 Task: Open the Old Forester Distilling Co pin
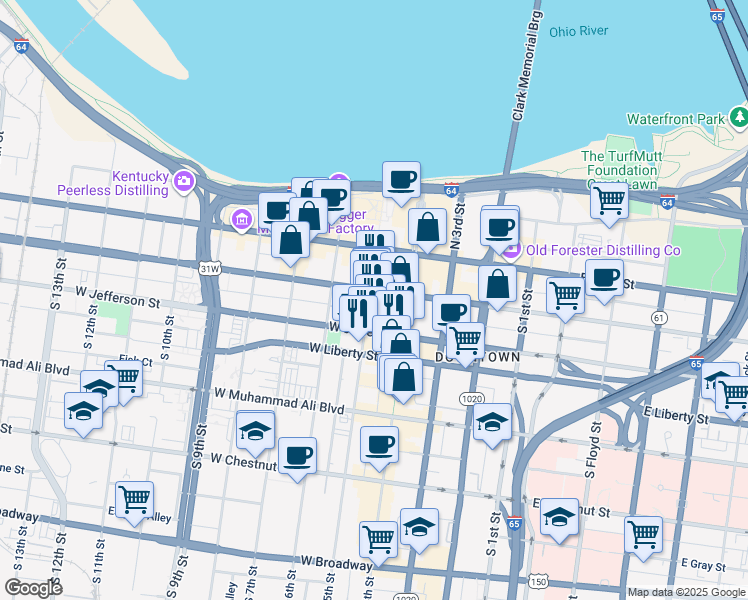coord(511,250)
